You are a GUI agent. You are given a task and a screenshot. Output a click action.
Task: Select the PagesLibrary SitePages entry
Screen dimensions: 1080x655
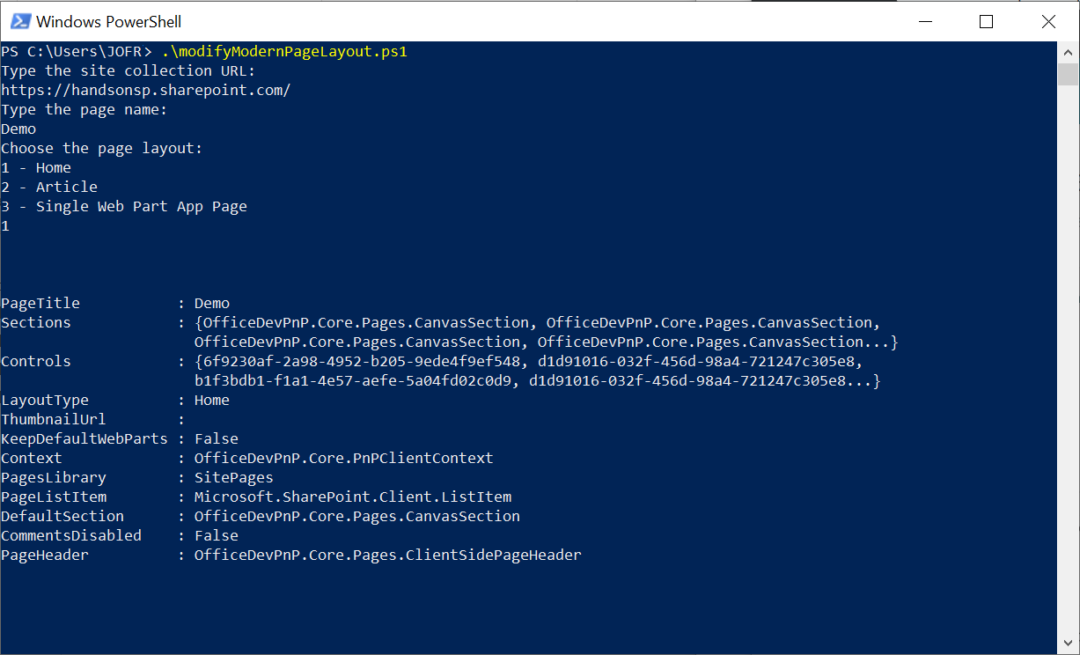click(234, 477)
